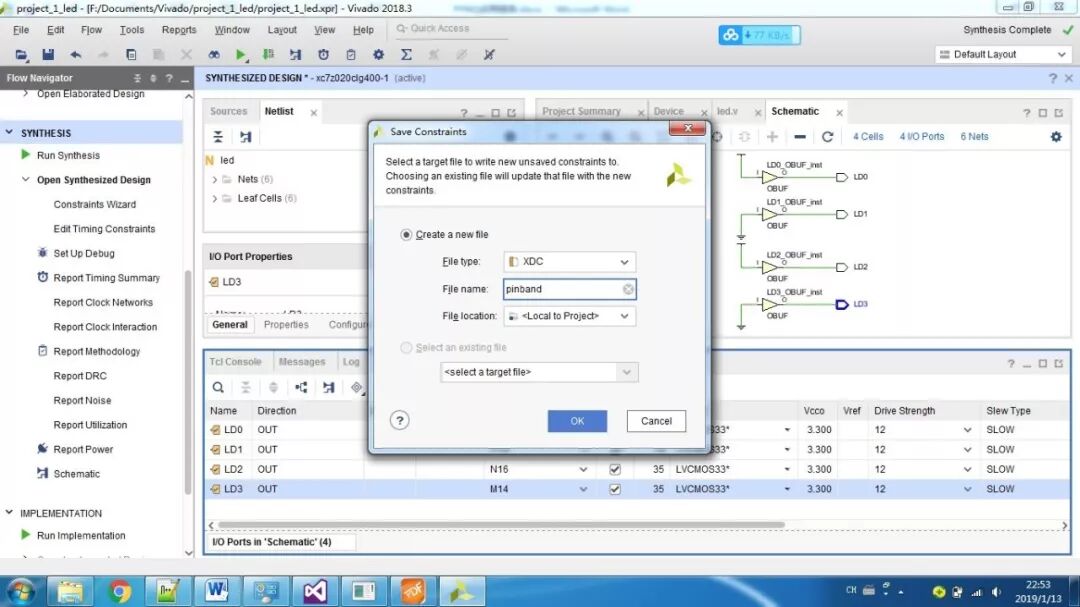The height and width of the screenshot is (607, 1080).
Task: Click the Collapse All icon in Netlist panel
Action: click(x=218, y=136)
